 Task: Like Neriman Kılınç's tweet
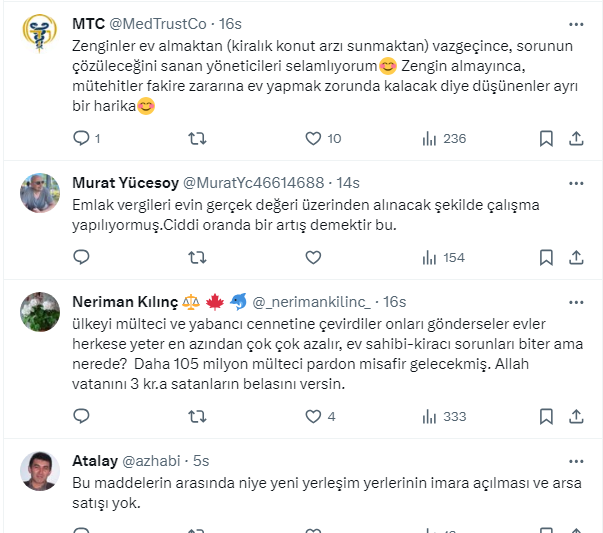(313, 416)
